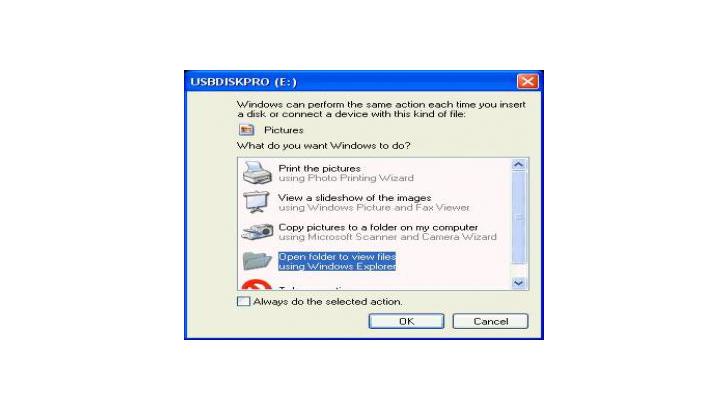Click the folder icon to open folder
728x409 pixels.
(257, 261)
